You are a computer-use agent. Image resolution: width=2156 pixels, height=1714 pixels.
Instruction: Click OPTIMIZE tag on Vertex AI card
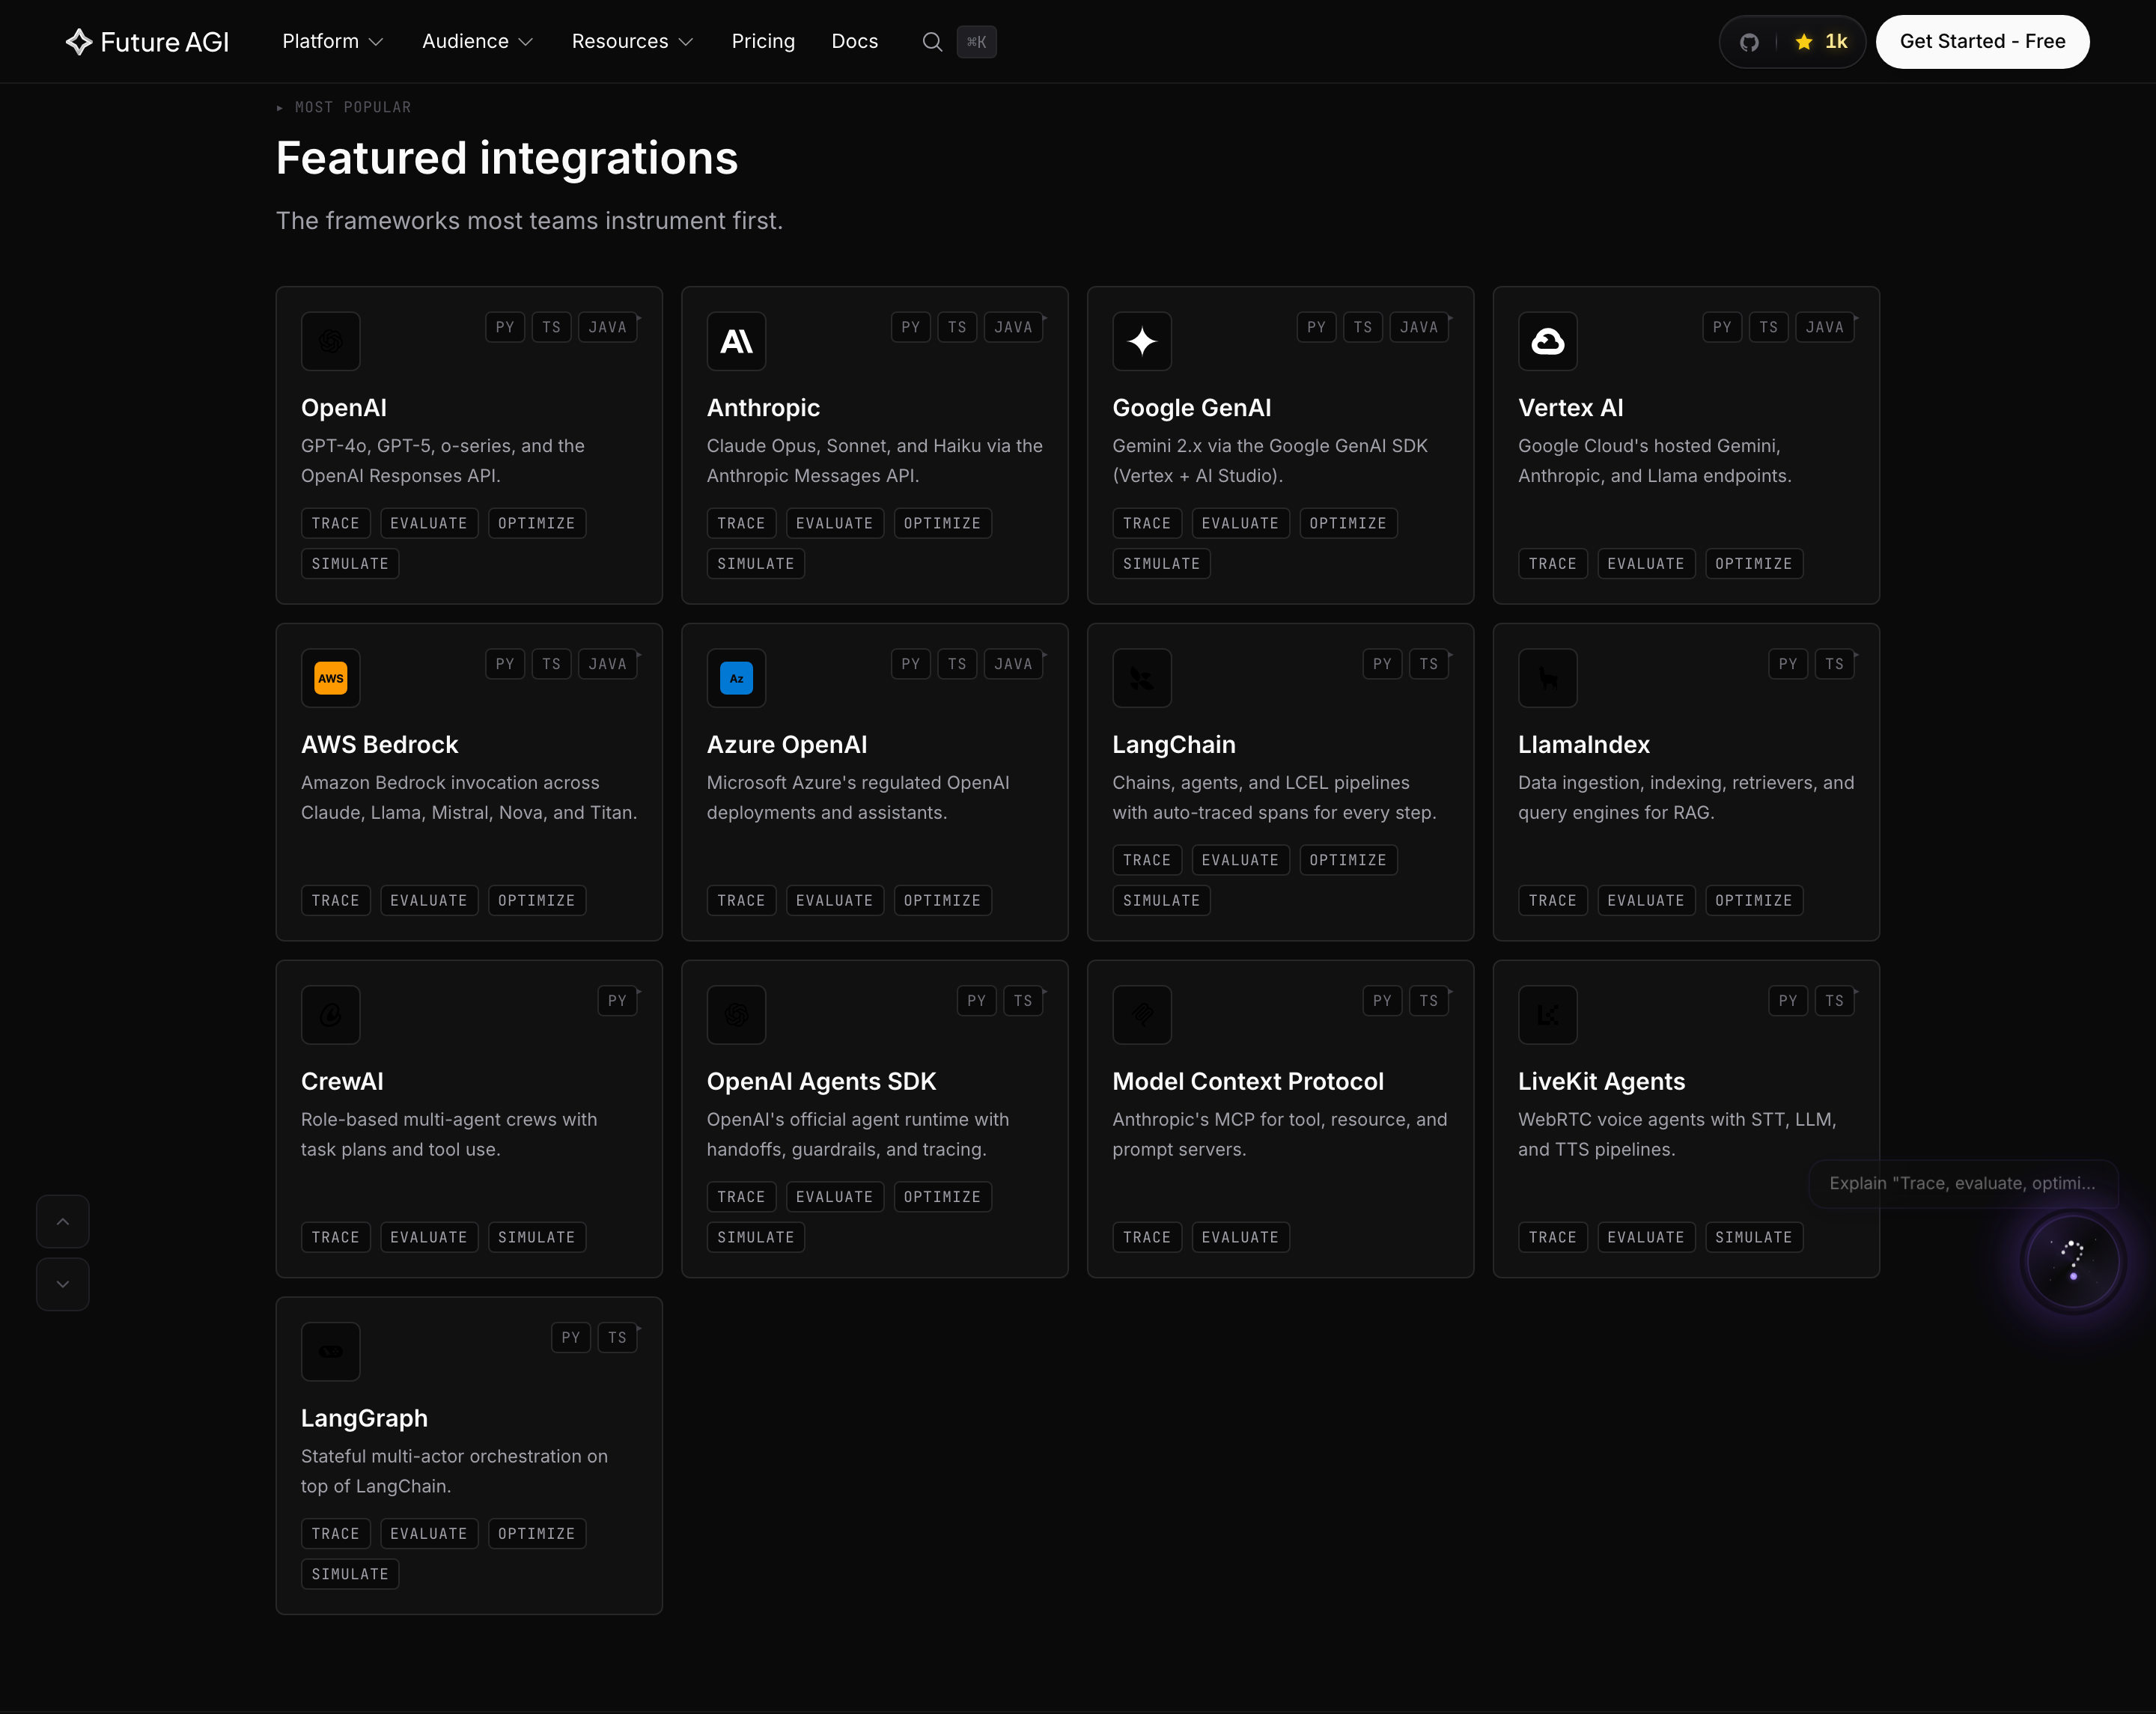(1754, 564)
